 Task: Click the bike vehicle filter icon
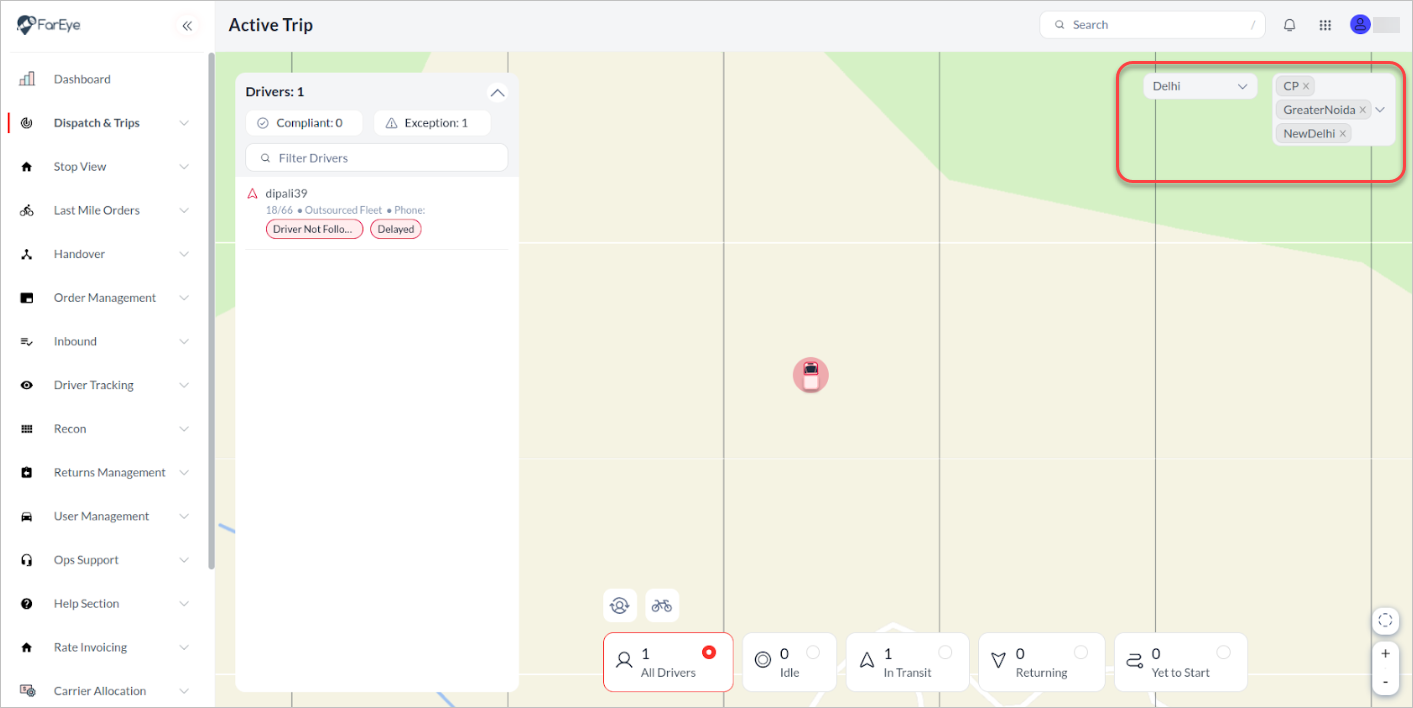[662, 605]
